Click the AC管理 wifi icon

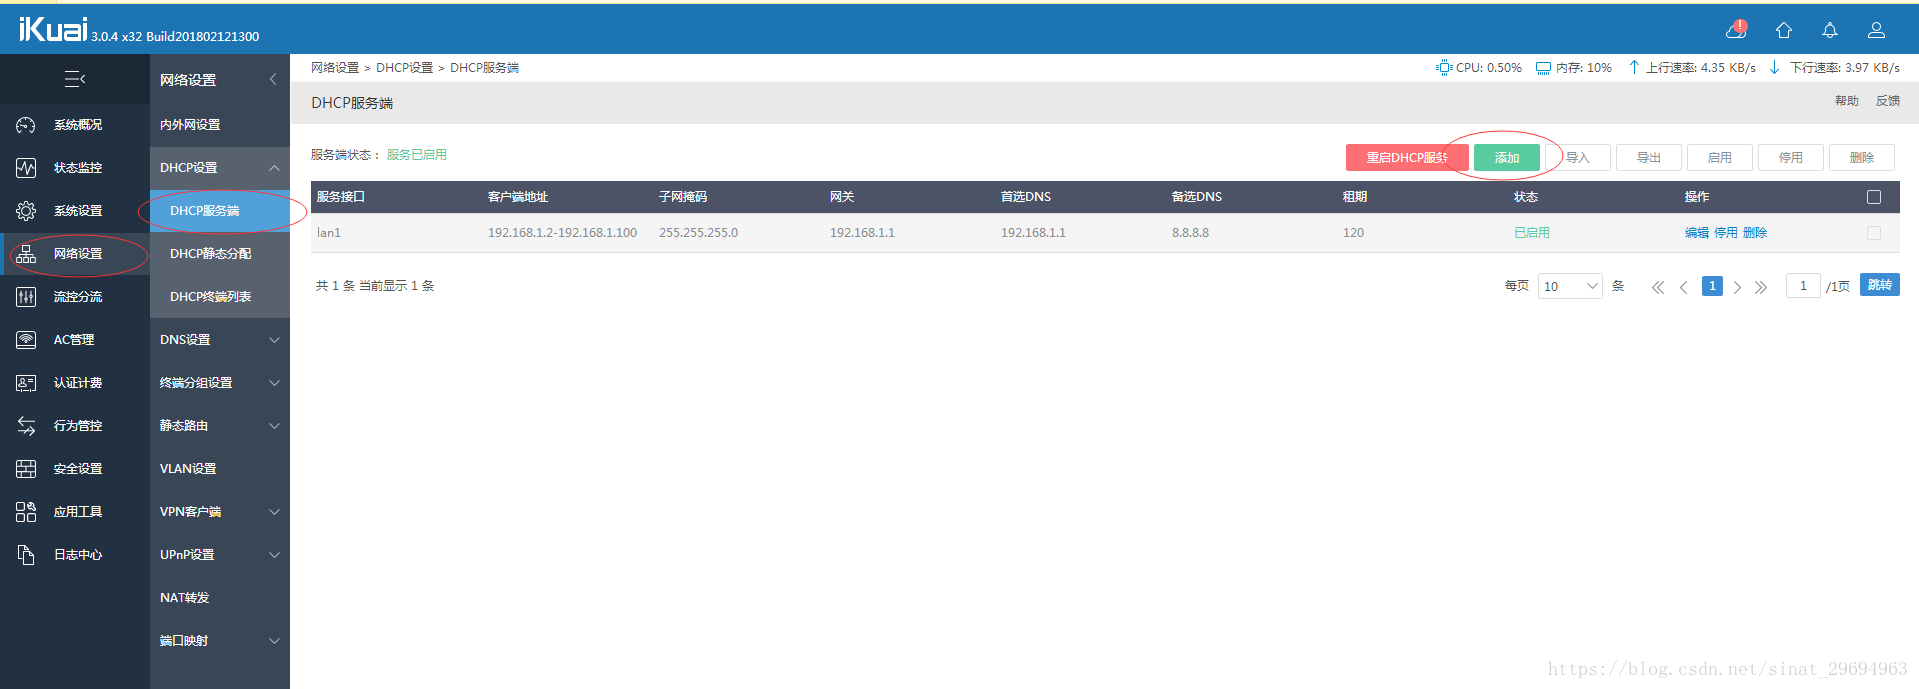pyautogui.click(x=26, y=340)
